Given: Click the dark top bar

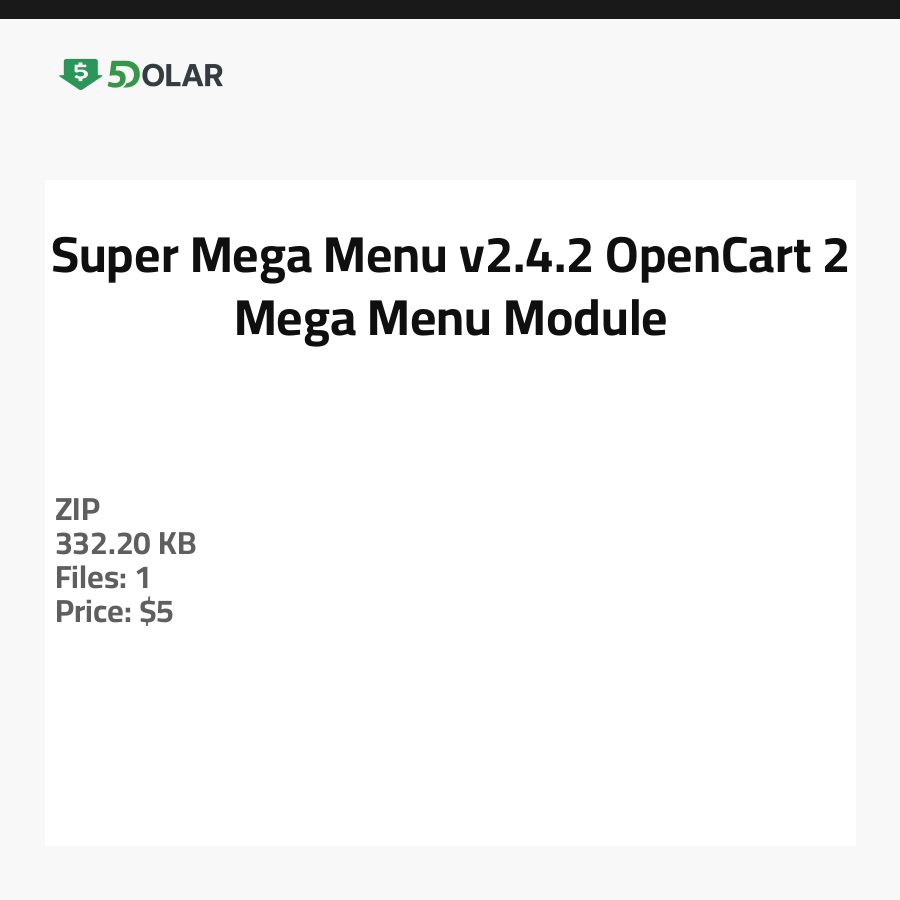Looking at the screenshot, I should pyautogui.click(x=450, y=9).
